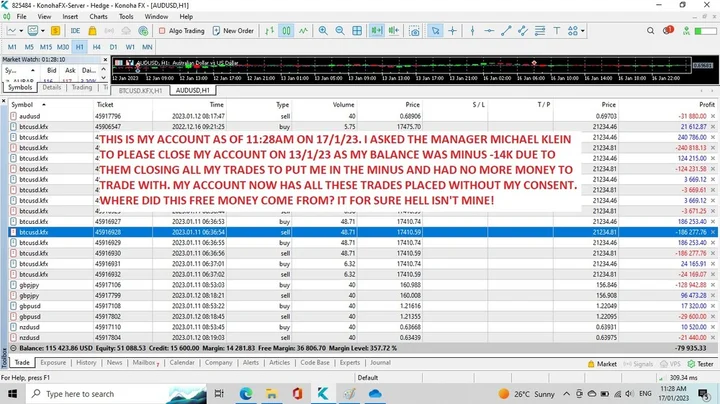Enable the crosshair cursor
The image size is (720, 404).
pos(452,31)
